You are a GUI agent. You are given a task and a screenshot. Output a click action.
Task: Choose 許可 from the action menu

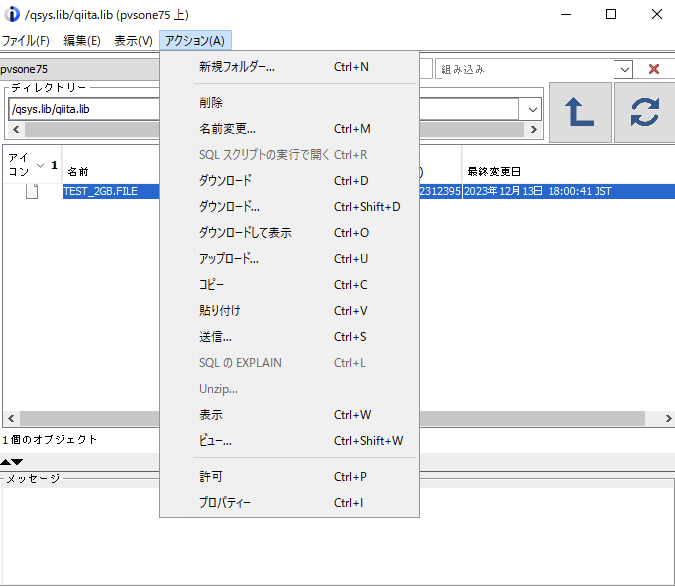(x=289, y=477)
